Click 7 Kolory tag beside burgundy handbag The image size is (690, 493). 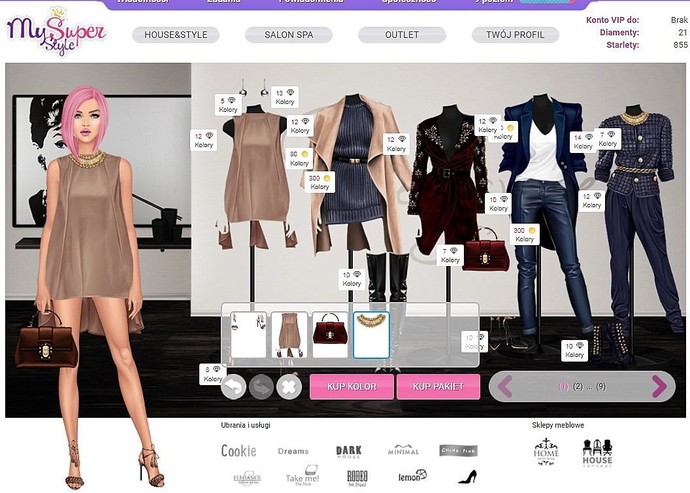point(450,255)
